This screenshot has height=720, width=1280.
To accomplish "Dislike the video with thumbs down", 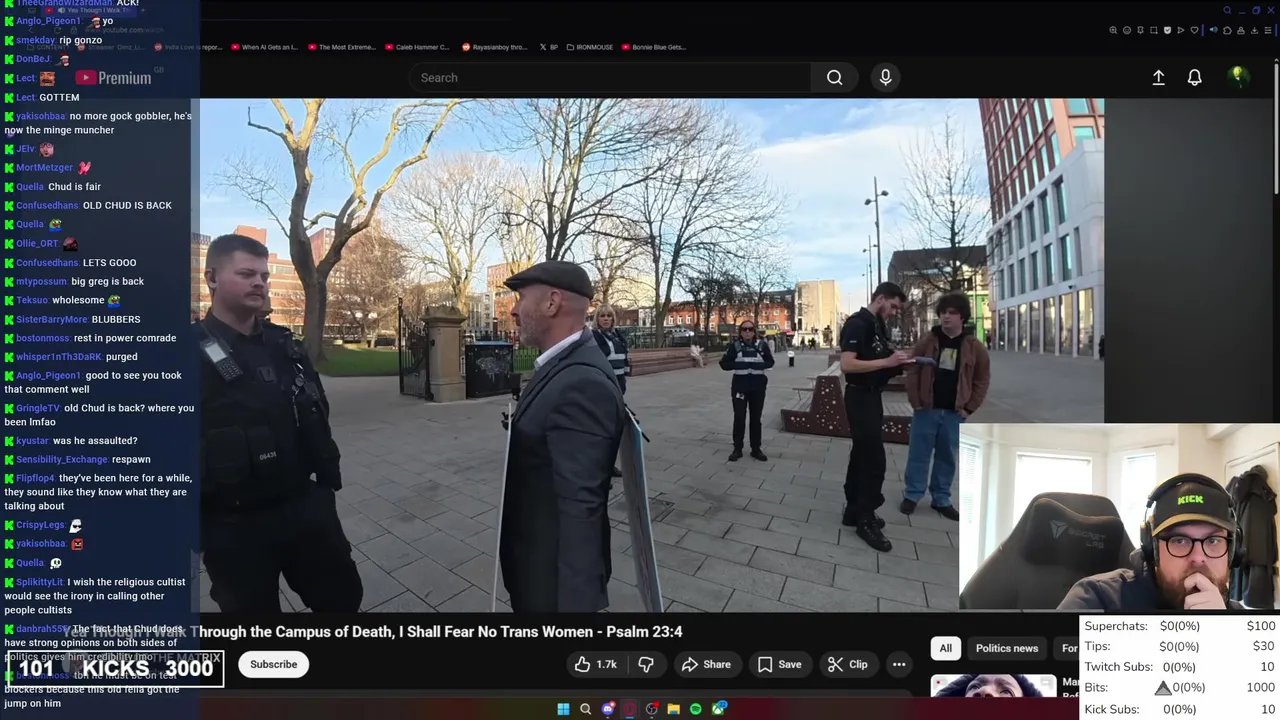I will point(646,664).
